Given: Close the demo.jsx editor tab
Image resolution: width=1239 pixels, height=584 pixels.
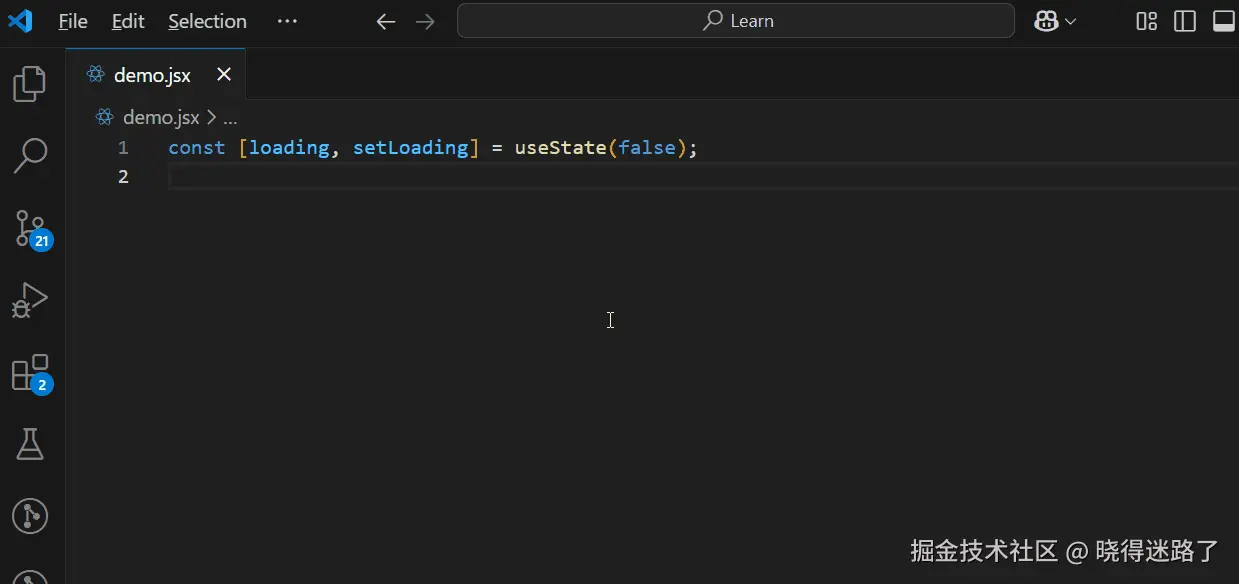Looking at the screenshot, I should point(224,74).
